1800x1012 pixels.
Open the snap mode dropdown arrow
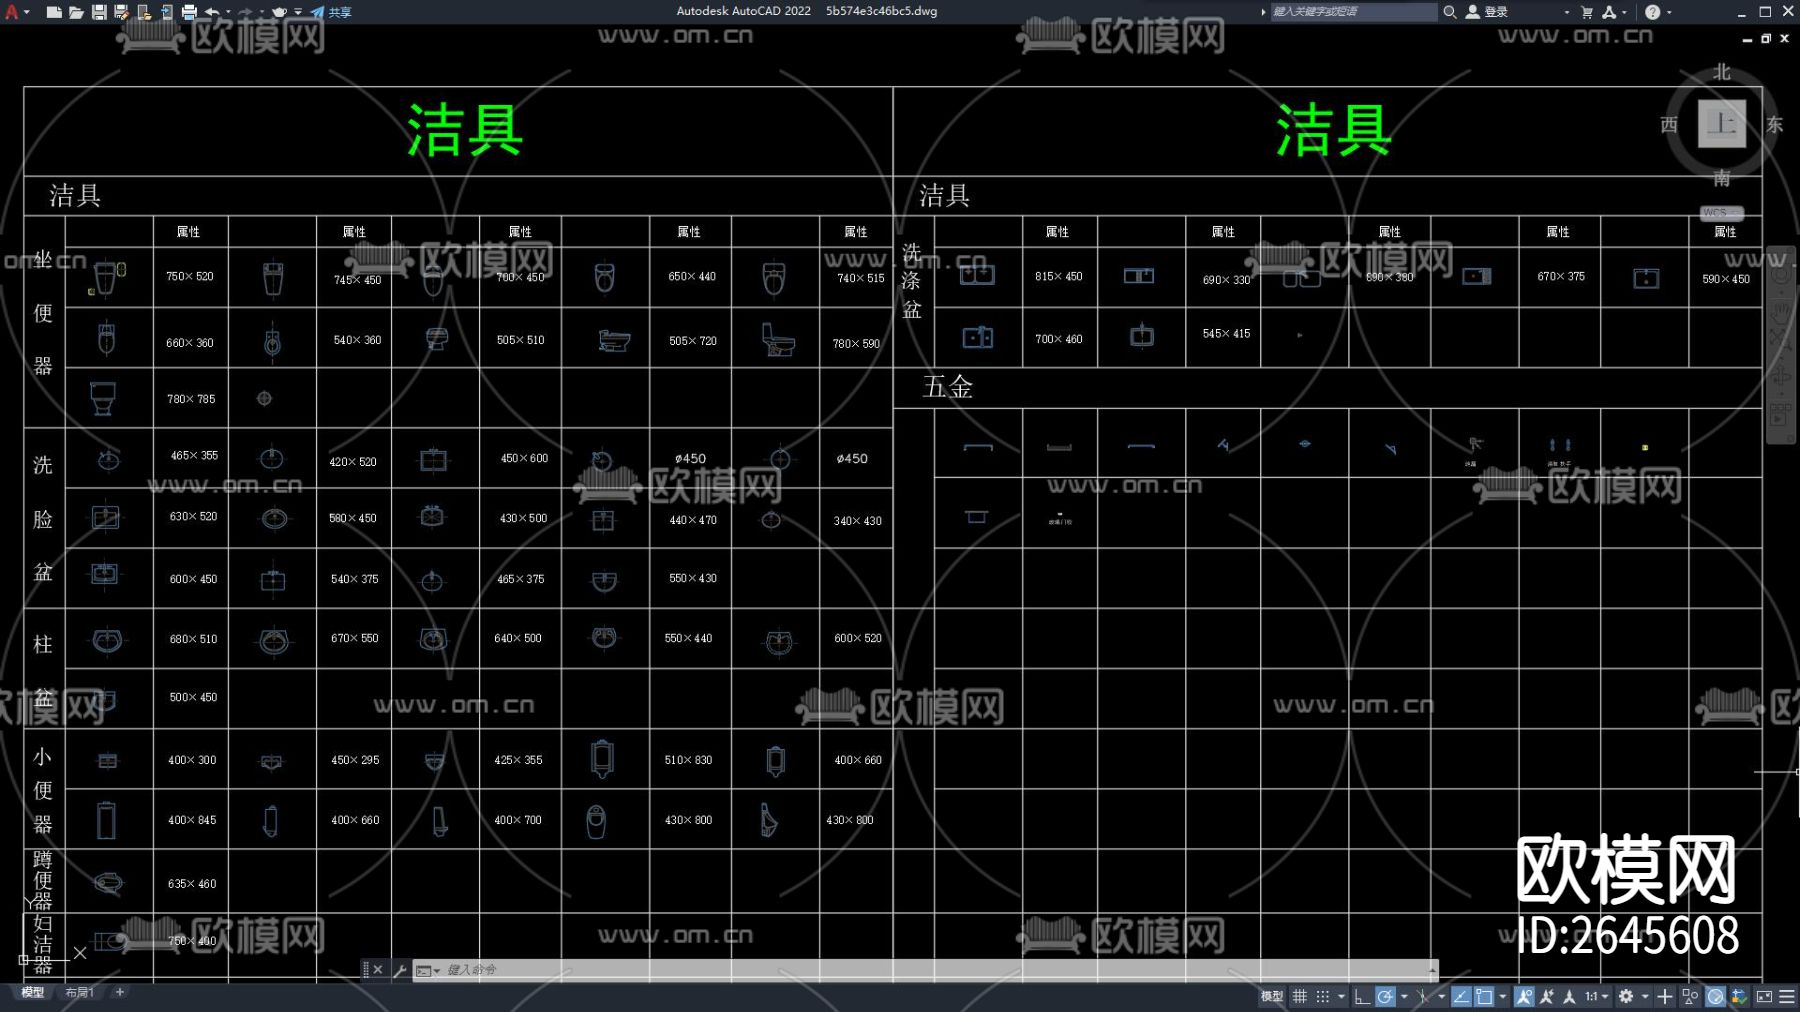click(x=1342, y=996)
